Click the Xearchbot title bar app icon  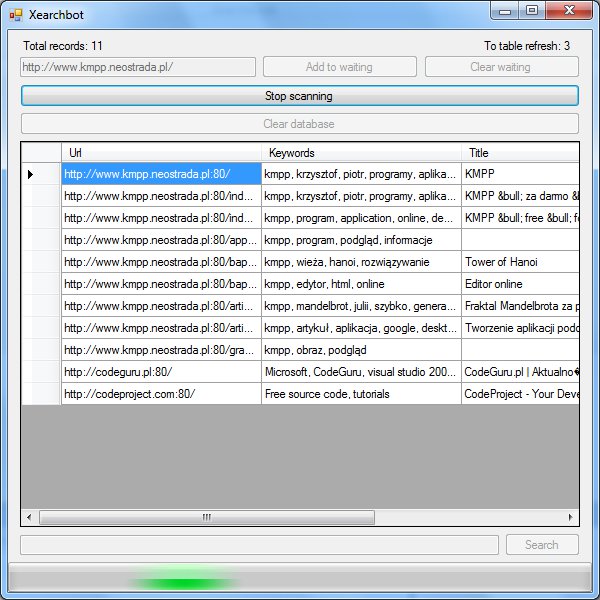[15, 14]
